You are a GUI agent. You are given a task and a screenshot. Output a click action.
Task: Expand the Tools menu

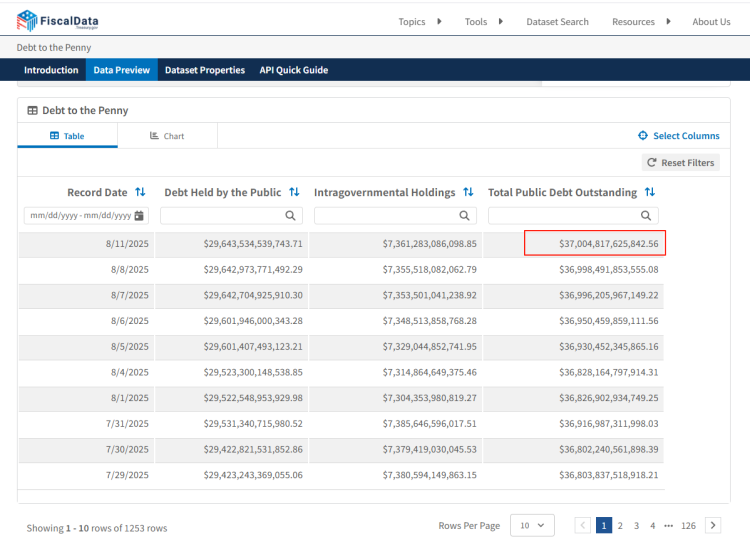tap(484, 22)
